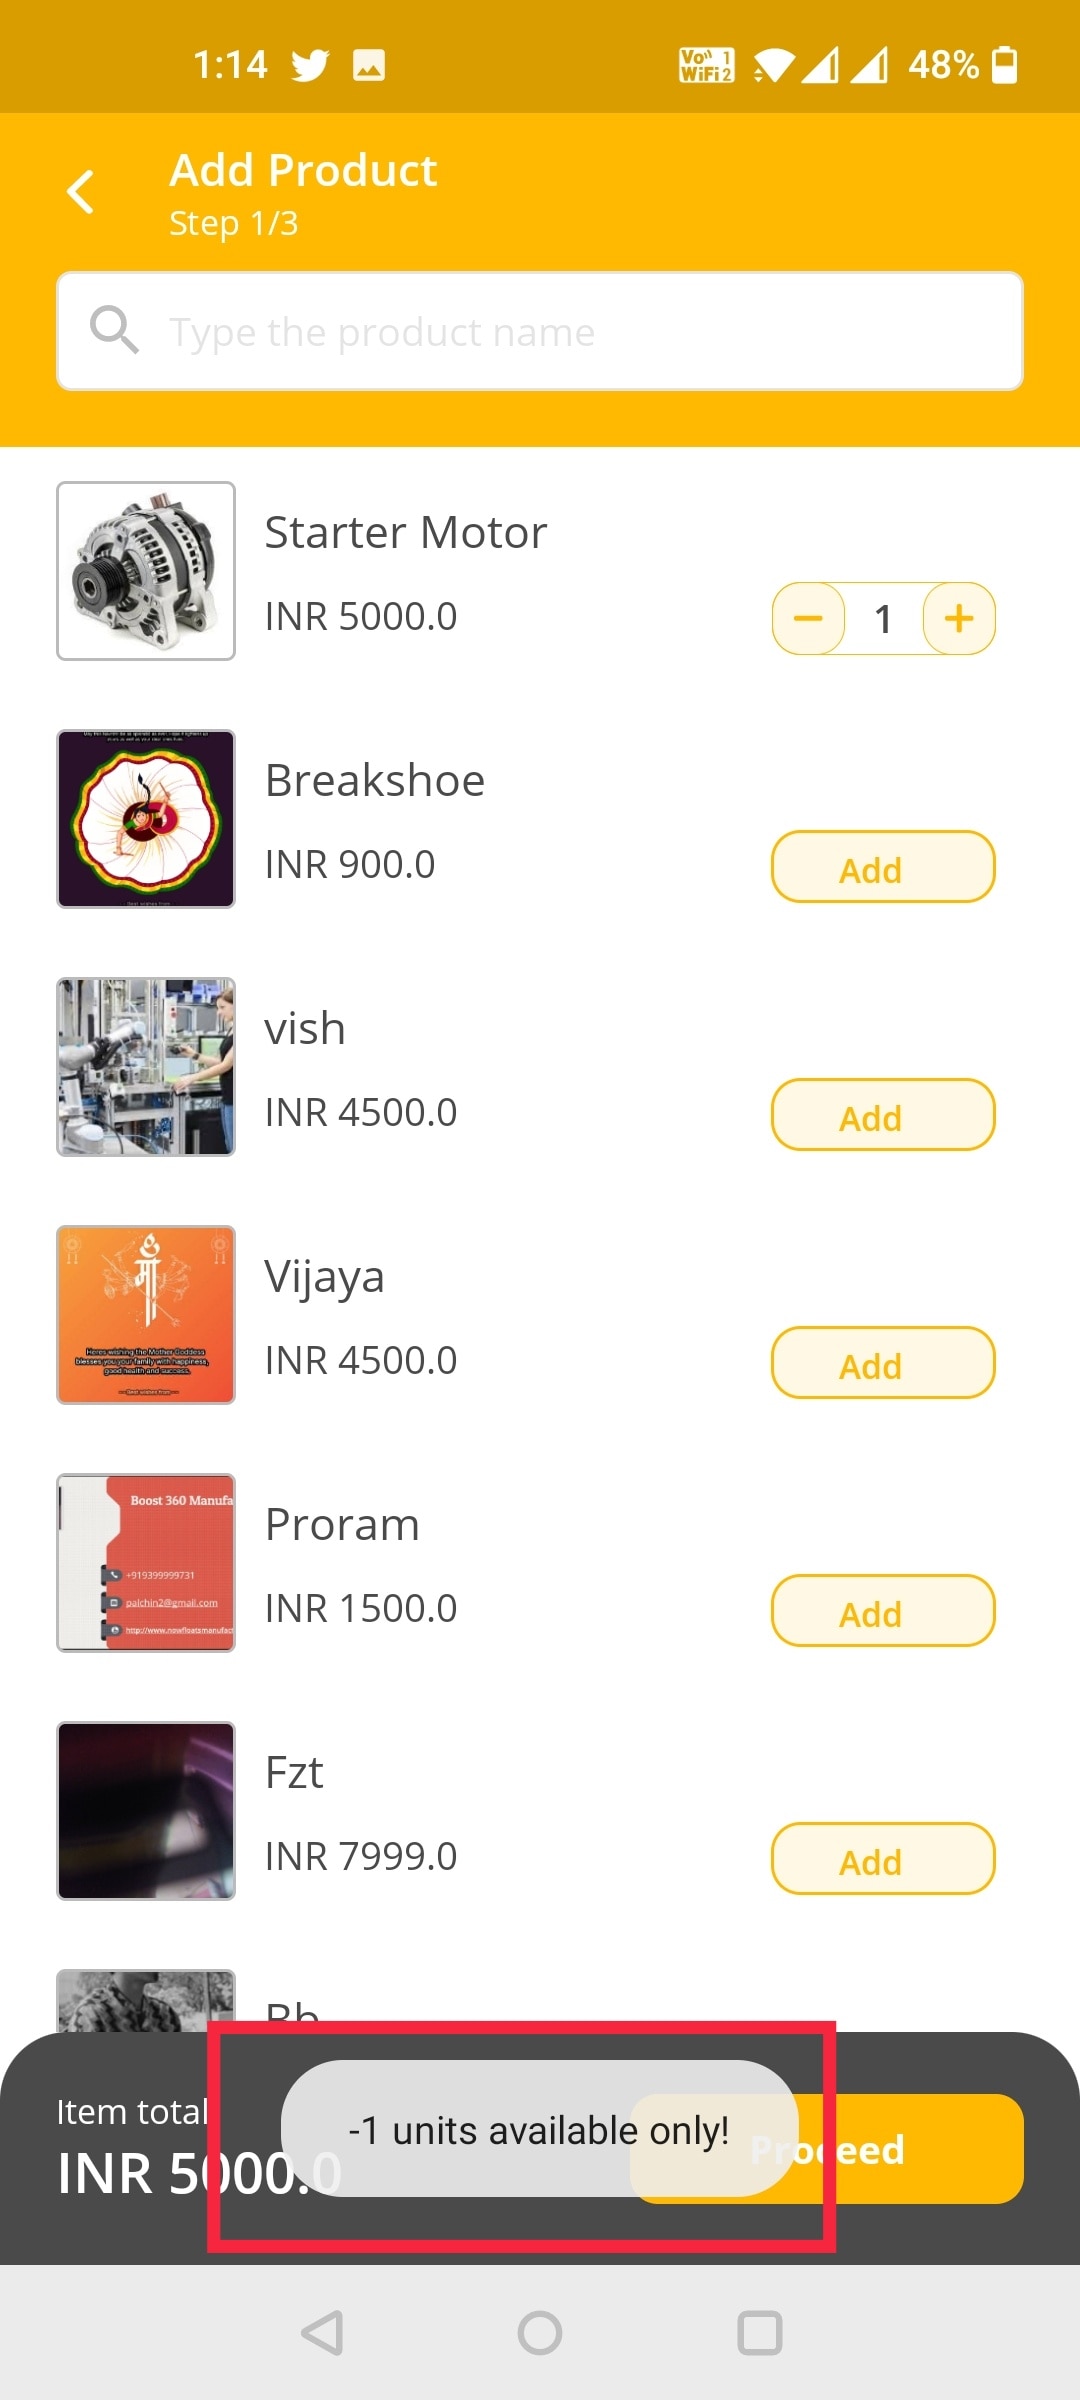Tap the search magnifier icon
The image size is (1080, 2400).
[114, 330]
